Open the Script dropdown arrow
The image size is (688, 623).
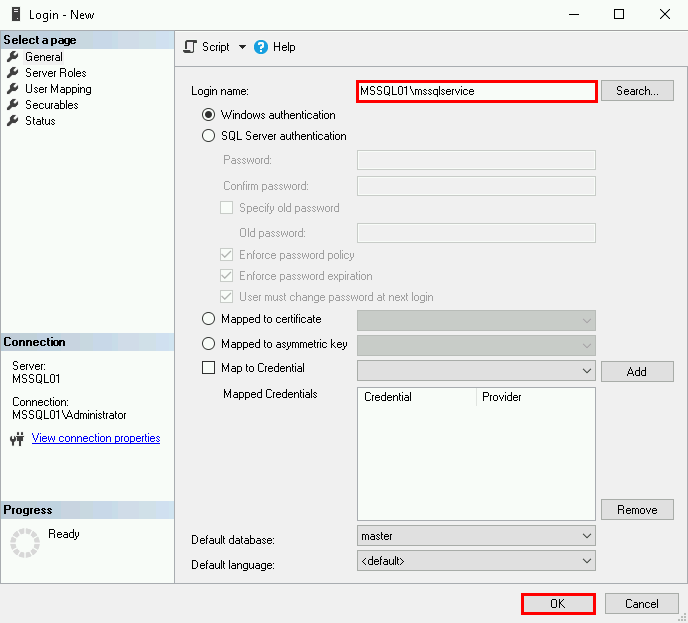(242, 47)
